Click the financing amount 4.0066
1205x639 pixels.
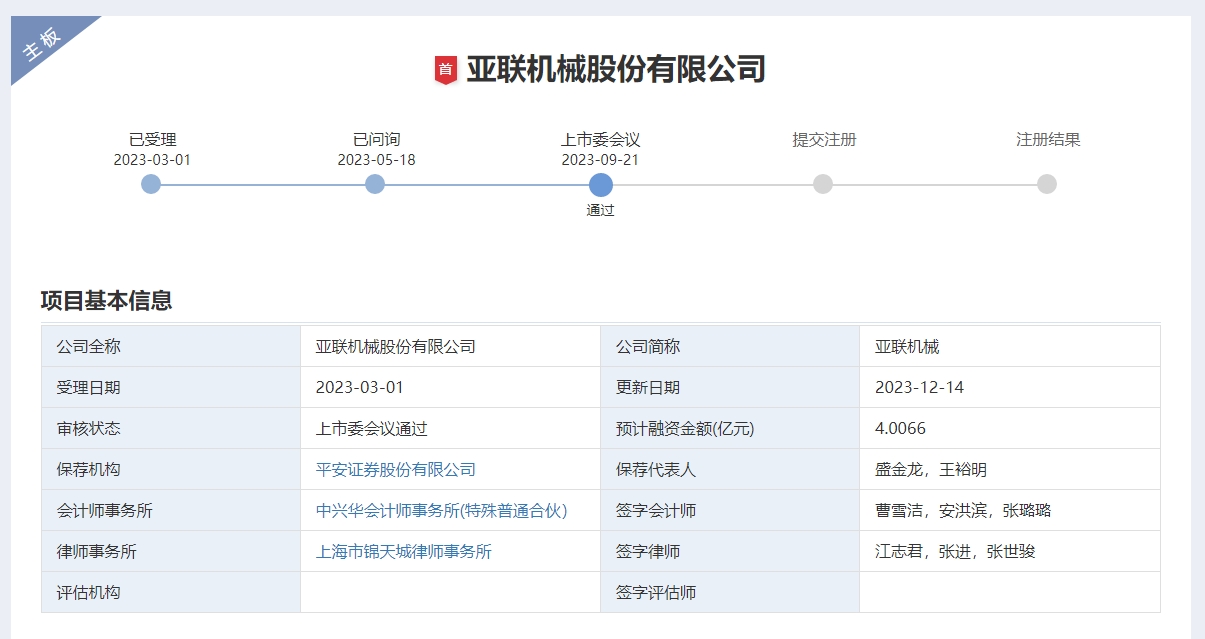(900, 429)
